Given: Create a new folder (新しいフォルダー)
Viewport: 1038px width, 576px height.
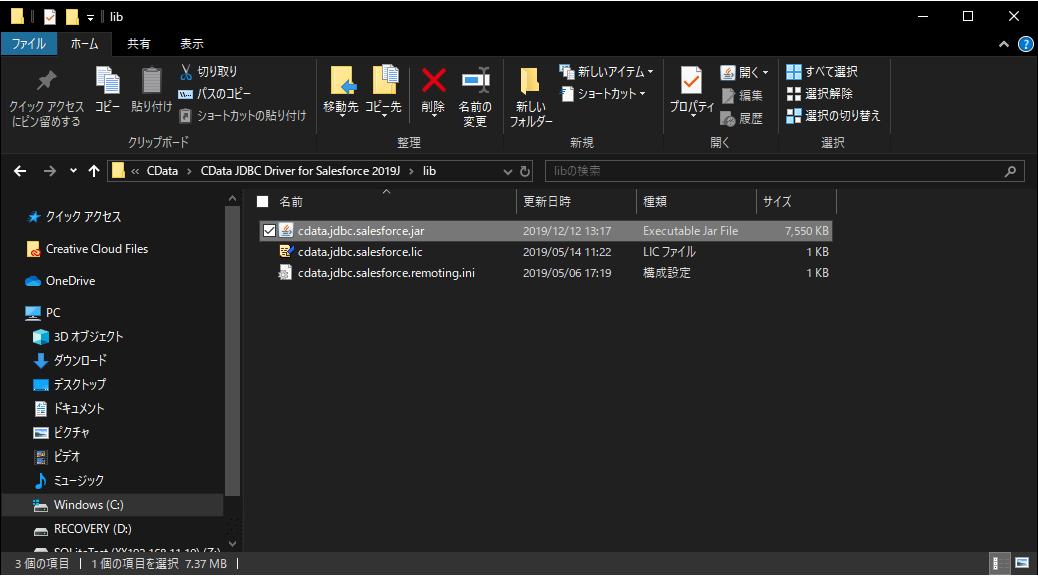Looking at the screenshot, I should pos(530,97).
